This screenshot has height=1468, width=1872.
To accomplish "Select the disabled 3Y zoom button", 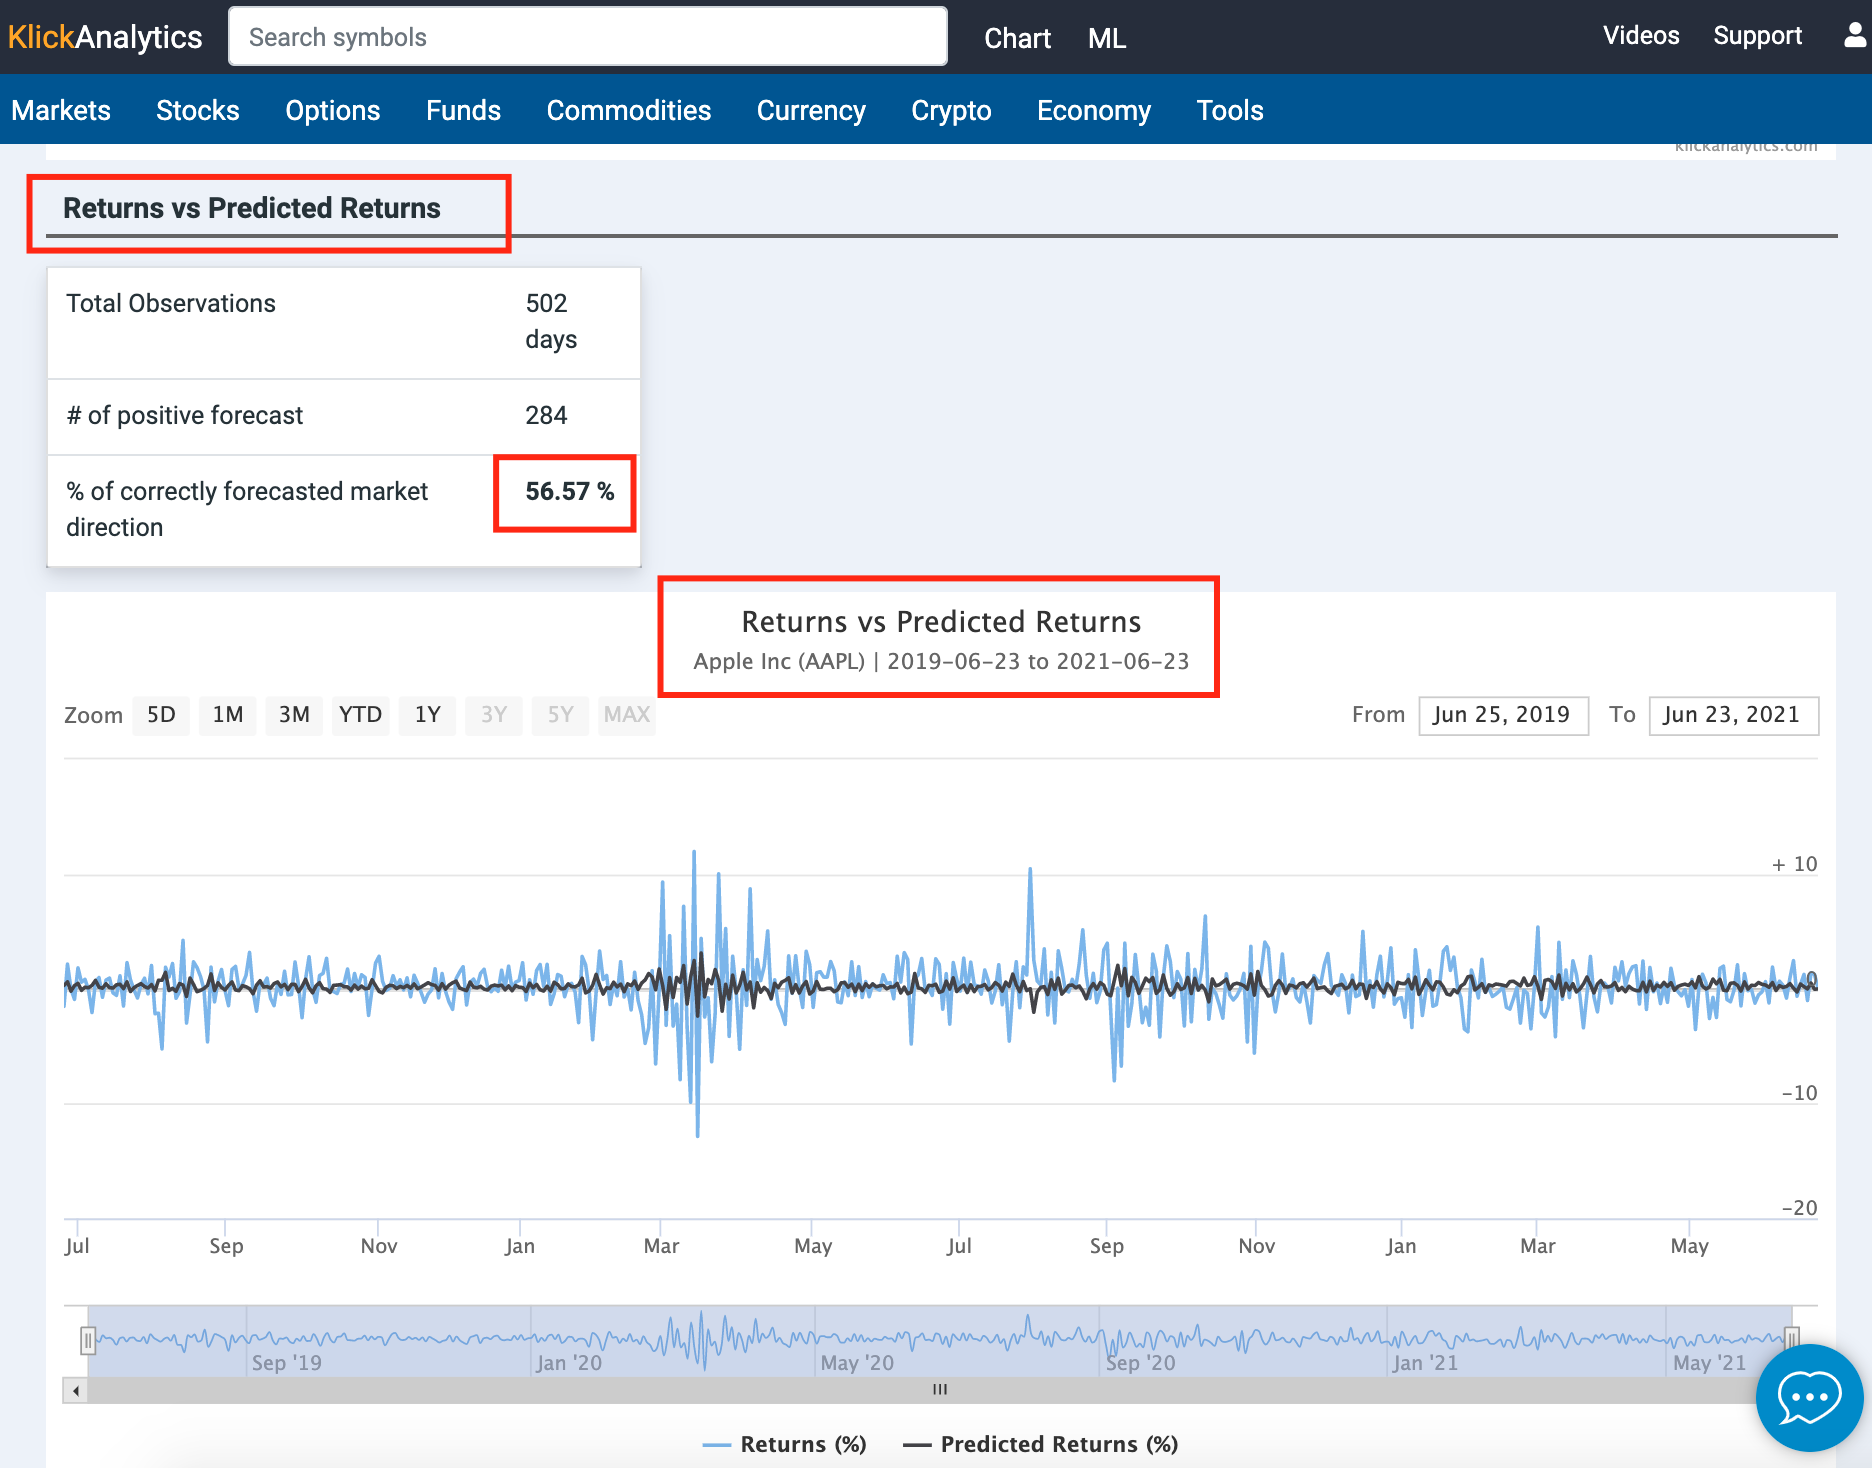I will 494,715.
